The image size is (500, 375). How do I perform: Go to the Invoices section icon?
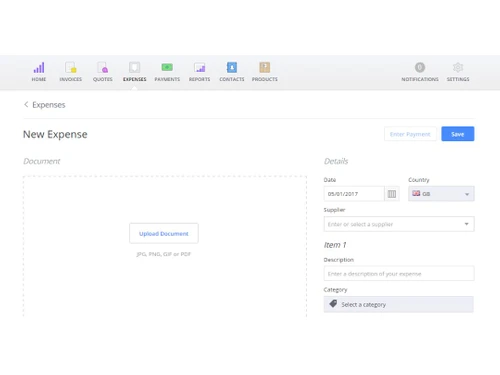(71, 68)
